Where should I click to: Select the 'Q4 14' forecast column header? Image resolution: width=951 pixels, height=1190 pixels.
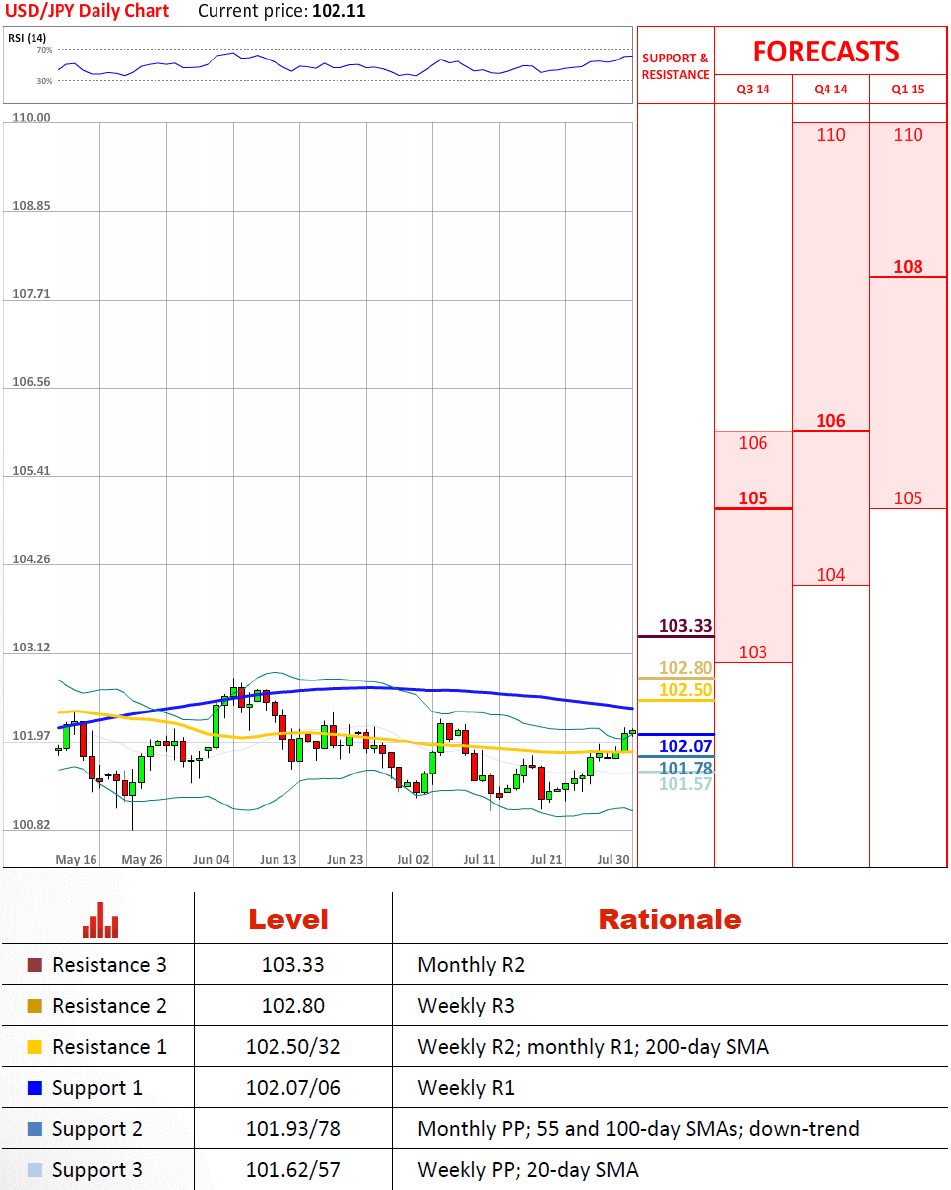[x=830, y=89]
